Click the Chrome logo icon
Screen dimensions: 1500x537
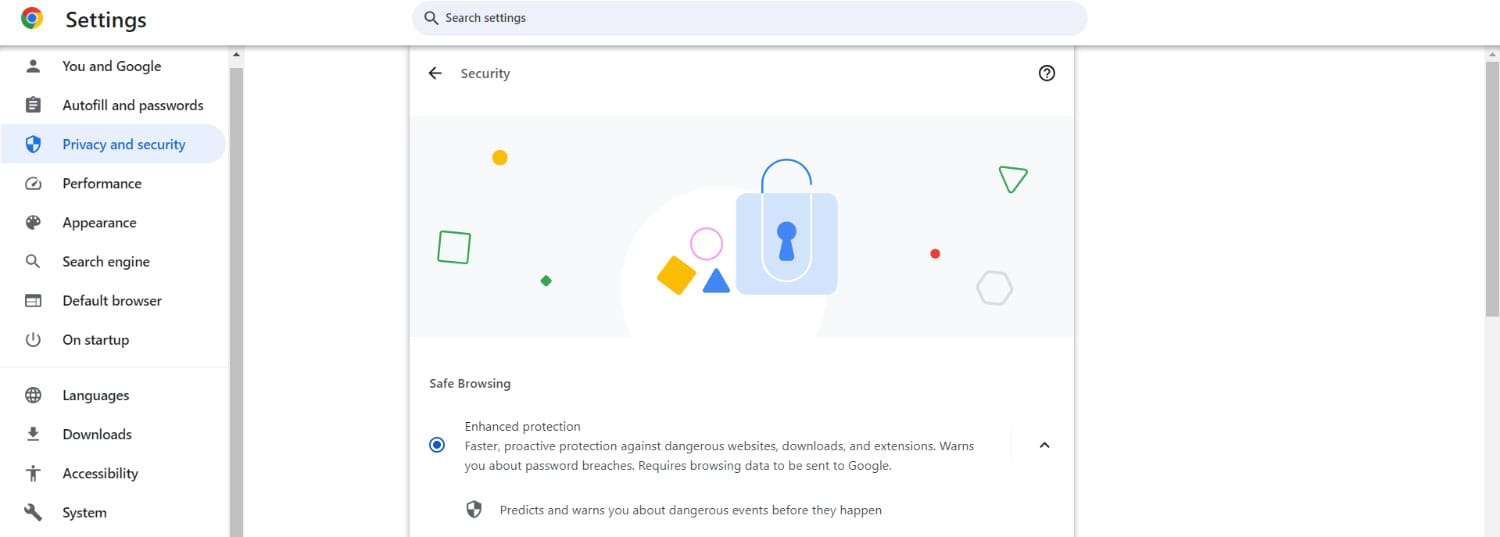pos(32,18)
